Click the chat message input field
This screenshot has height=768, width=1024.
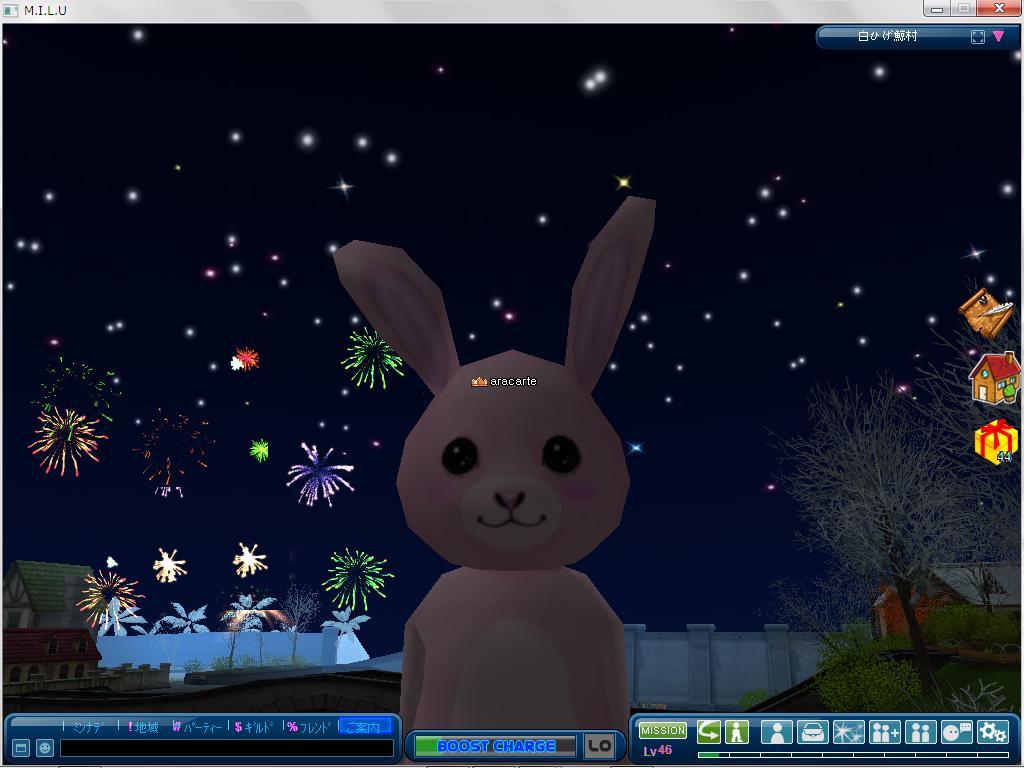coord(226,748)
